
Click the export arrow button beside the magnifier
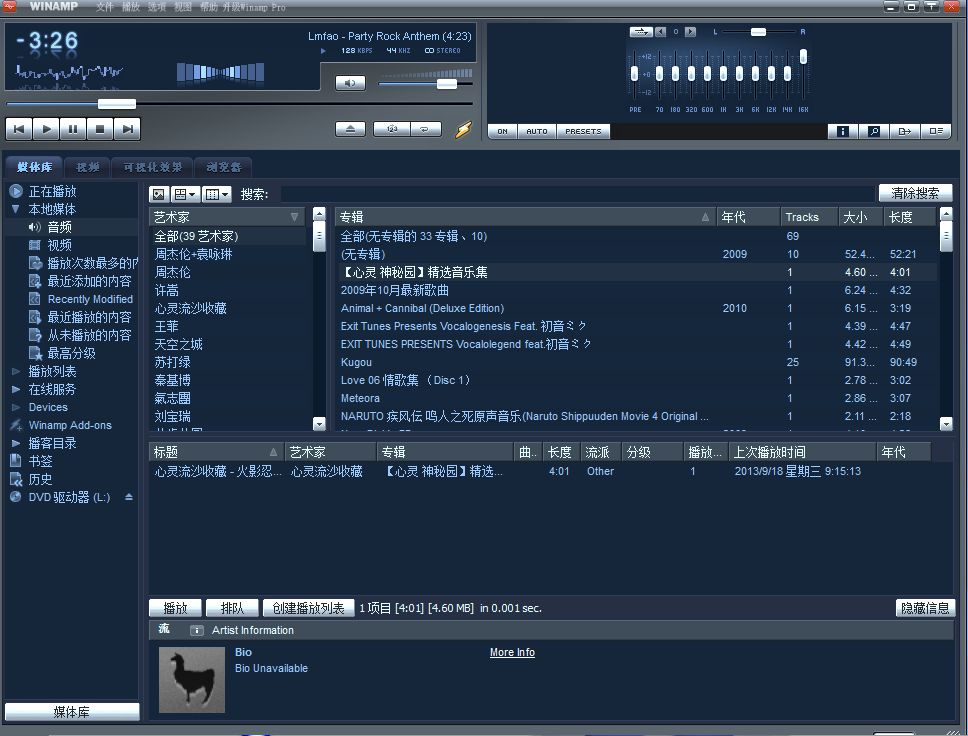click(905, 131)
